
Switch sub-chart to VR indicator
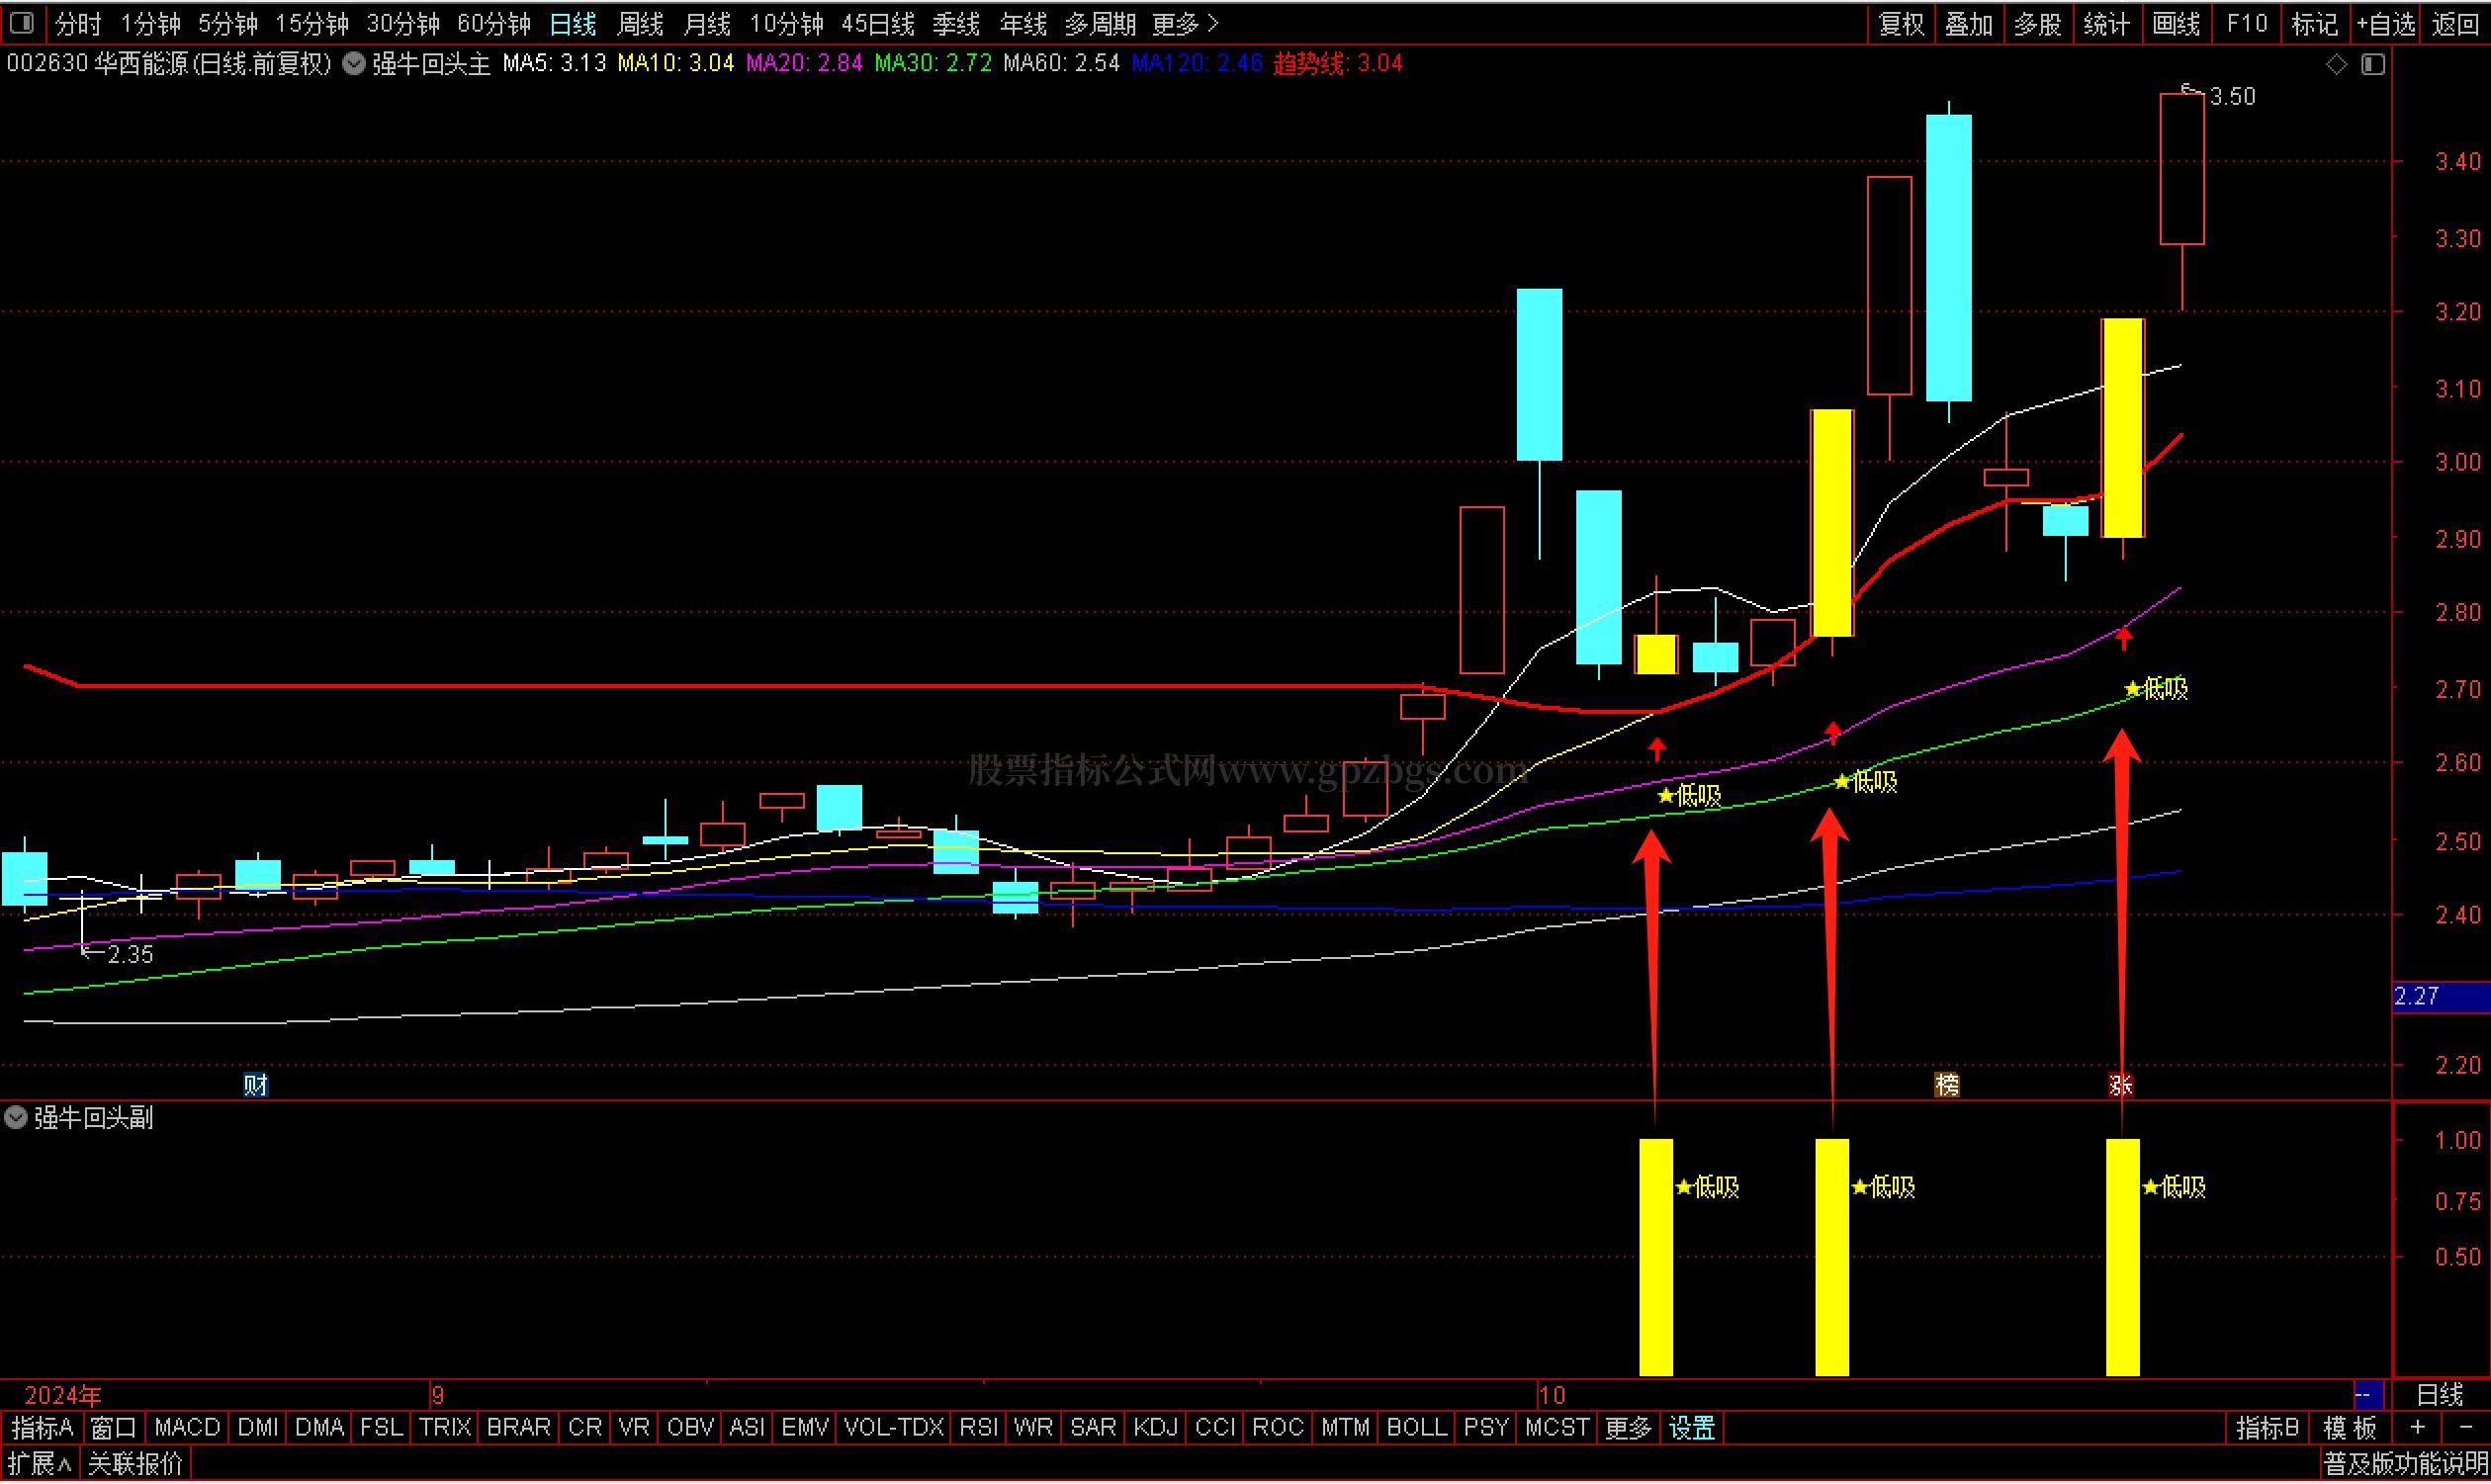click(x=634, y=1429)
